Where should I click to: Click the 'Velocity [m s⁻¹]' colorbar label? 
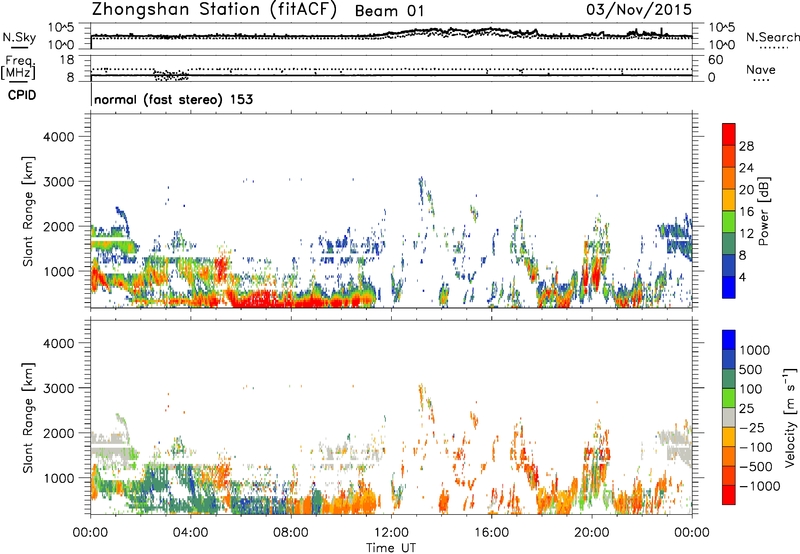pos(790,417)
